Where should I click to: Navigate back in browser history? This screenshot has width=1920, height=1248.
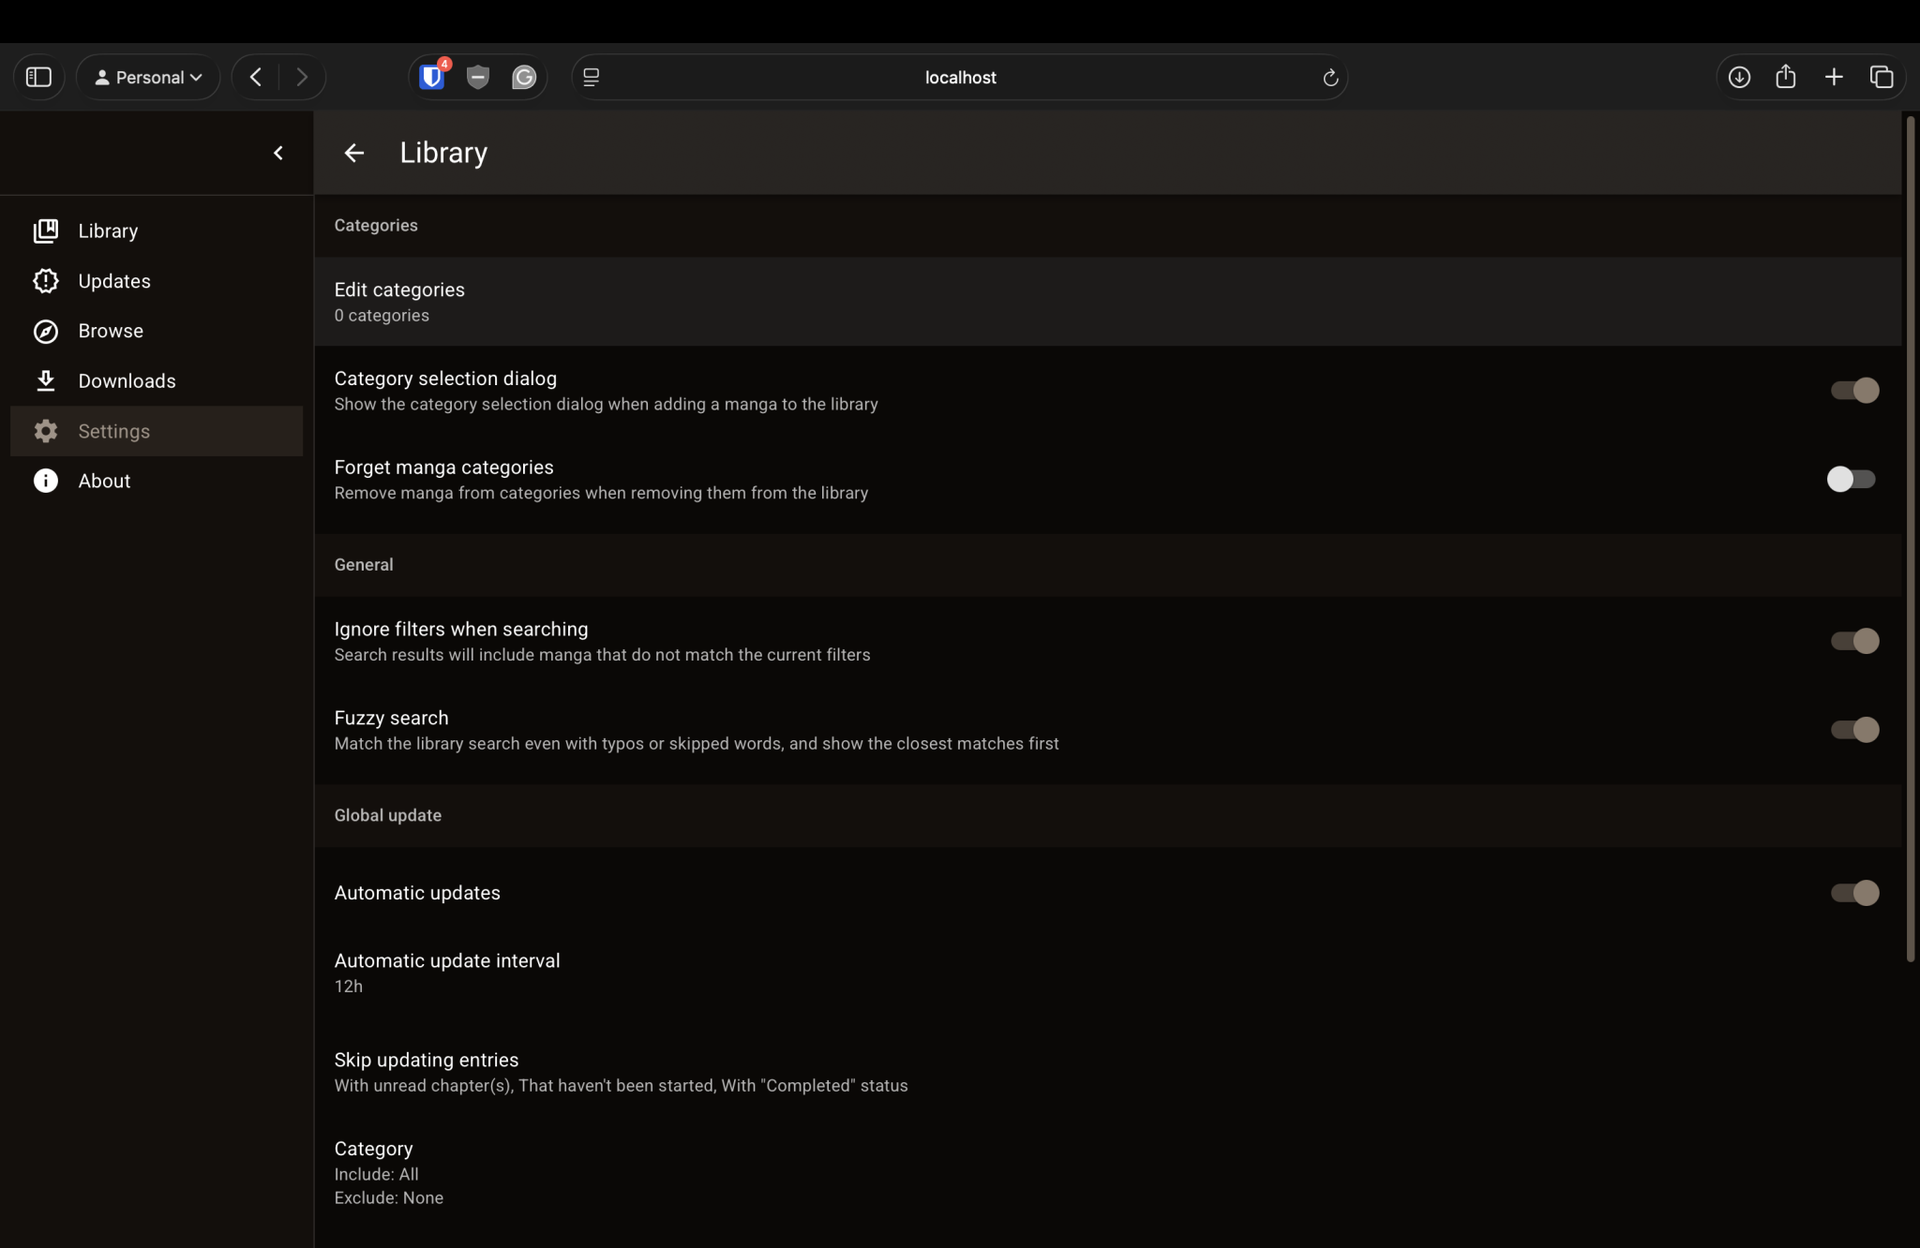pos(256,77)
